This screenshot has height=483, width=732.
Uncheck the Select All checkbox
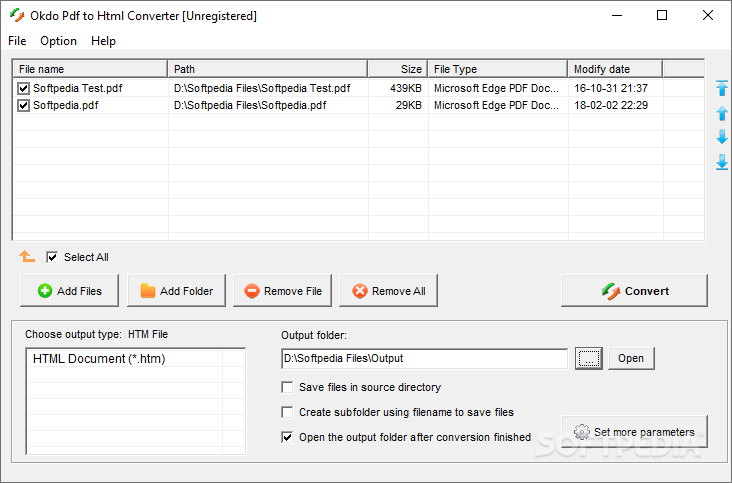(52, 257)
